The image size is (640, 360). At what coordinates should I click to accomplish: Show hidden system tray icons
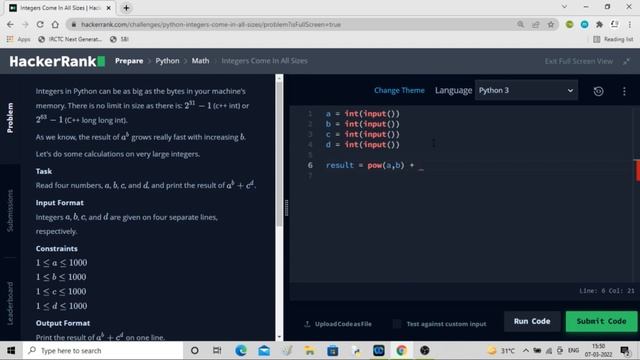click(x=526, y=351)
